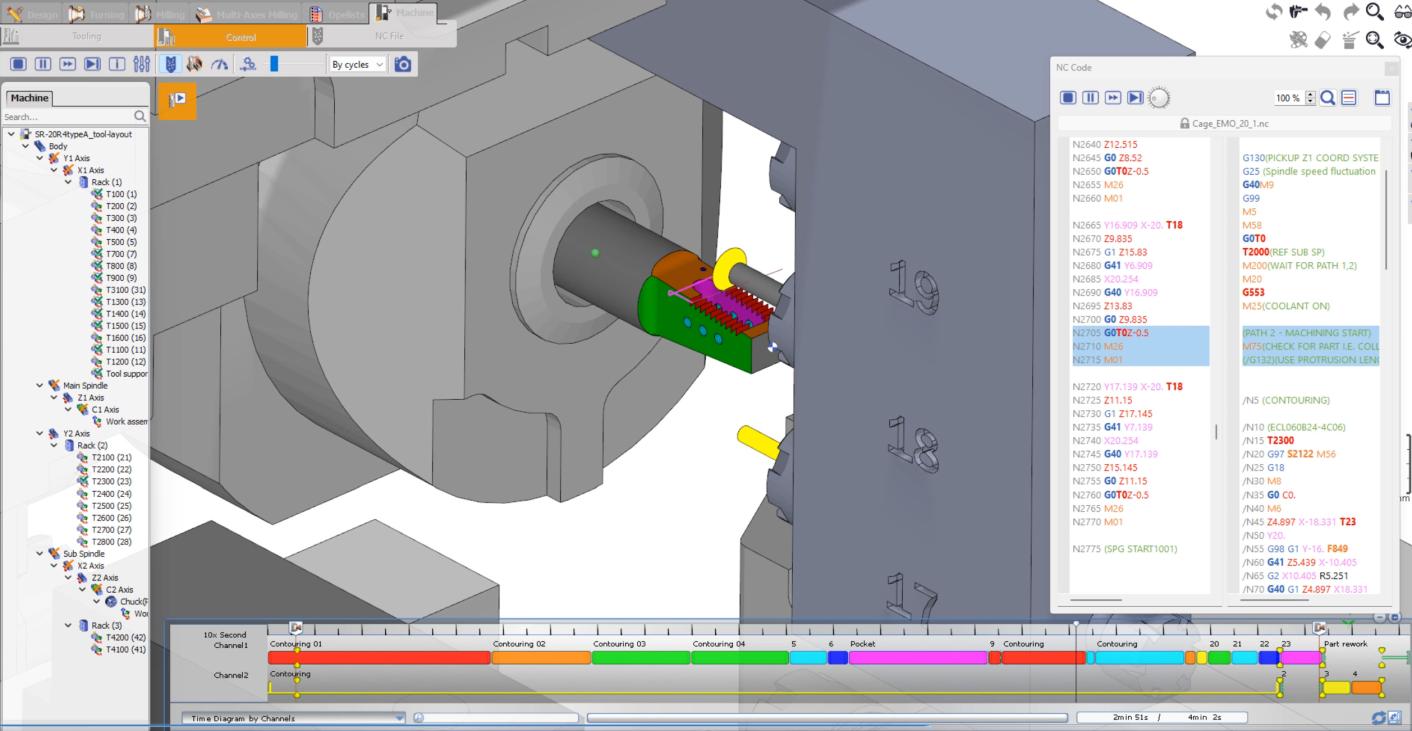This screenshot has width=1412, height=731.
Task: Increase the 100% speed value with the stepper
Action: [x=1309, y=93]
